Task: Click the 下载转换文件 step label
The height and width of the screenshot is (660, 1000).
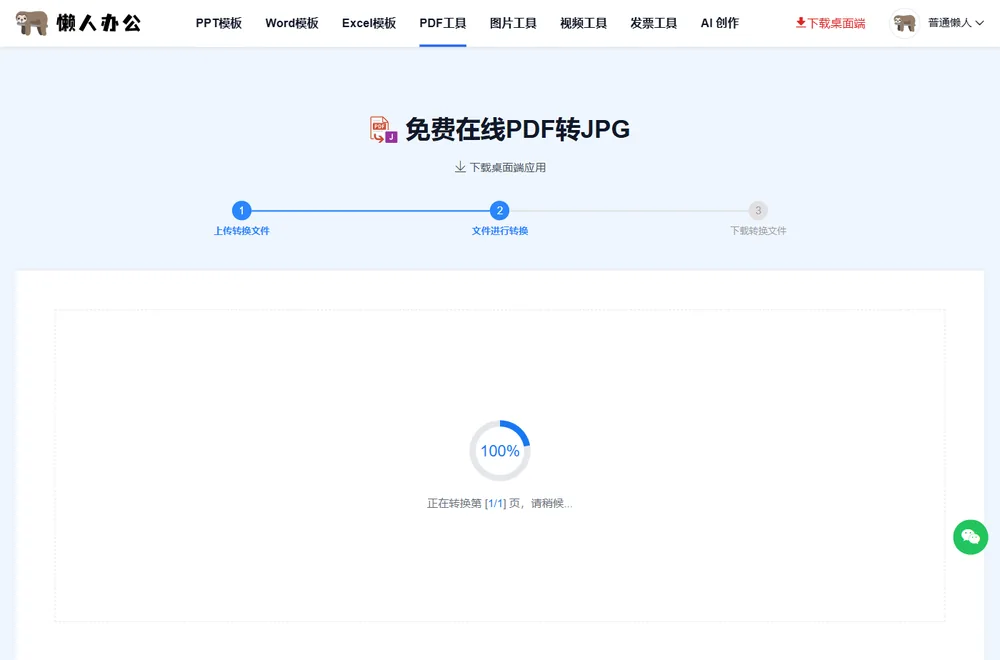Action: point(758,231)
